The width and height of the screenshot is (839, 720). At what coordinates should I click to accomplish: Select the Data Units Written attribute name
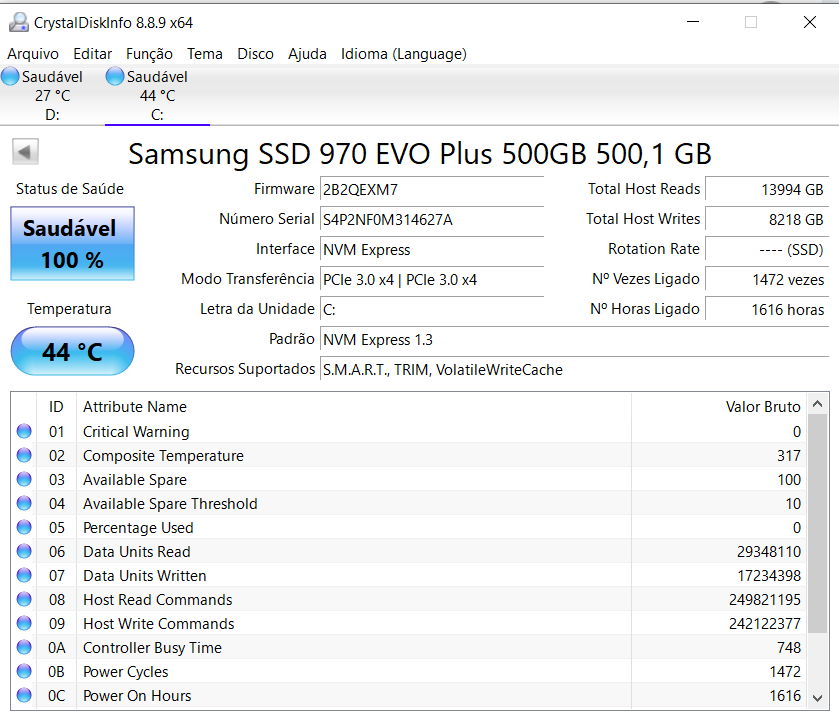(144, 576)
